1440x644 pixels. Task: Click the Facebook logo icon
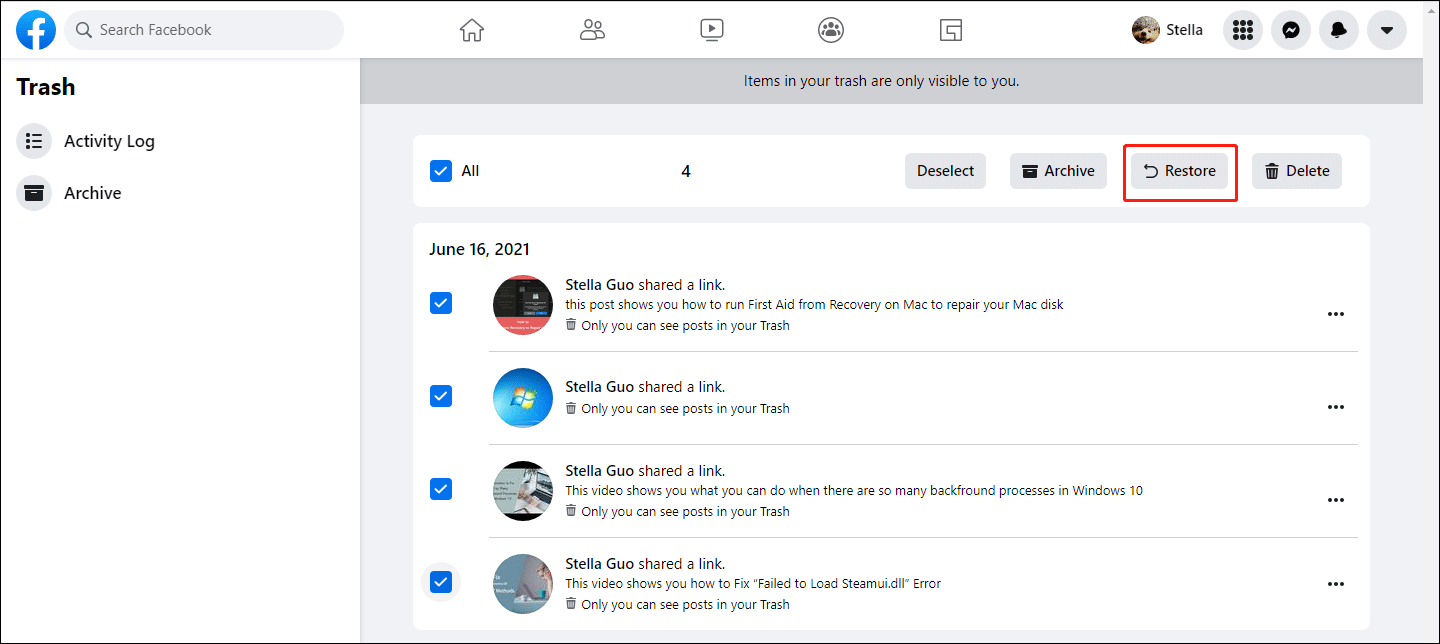coord(36,30)
